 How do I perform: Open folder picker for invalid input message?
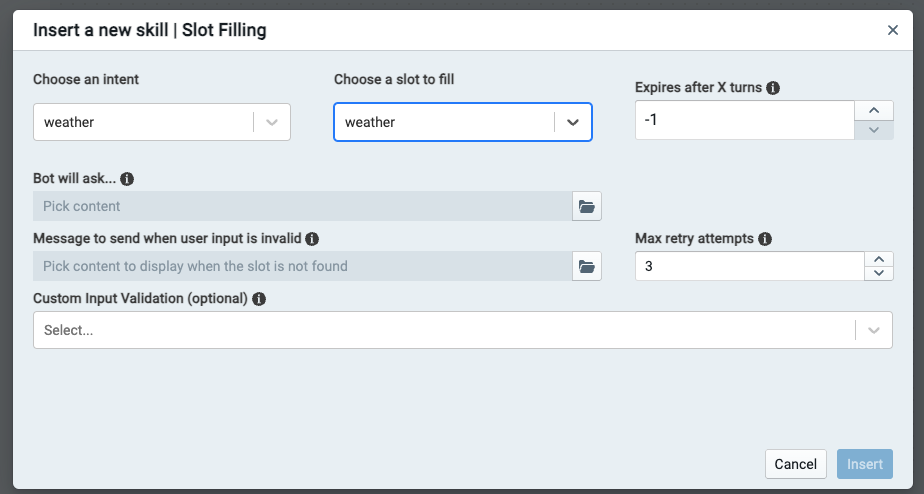587,267
